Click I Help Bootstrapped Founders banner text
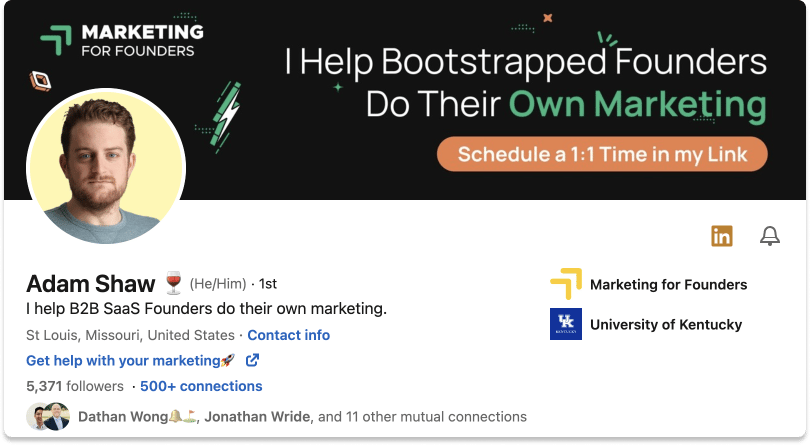The image size is (810, 445). [x=526, y=62]
